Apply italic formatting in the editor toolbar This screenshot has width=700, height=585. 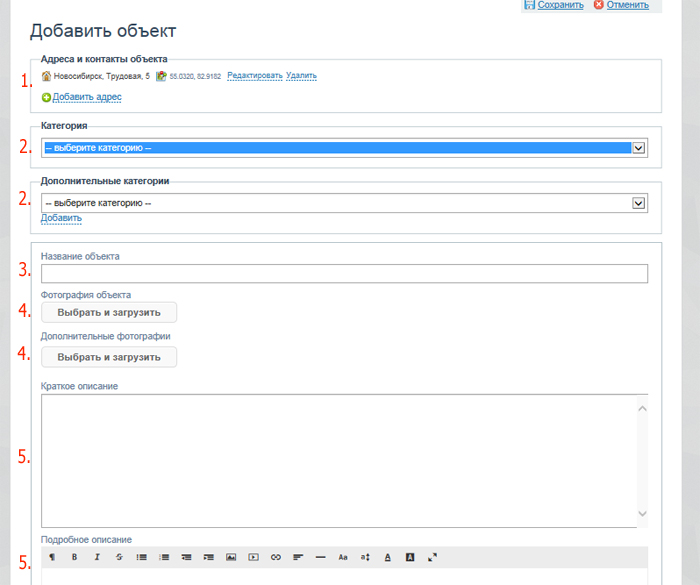97,557
